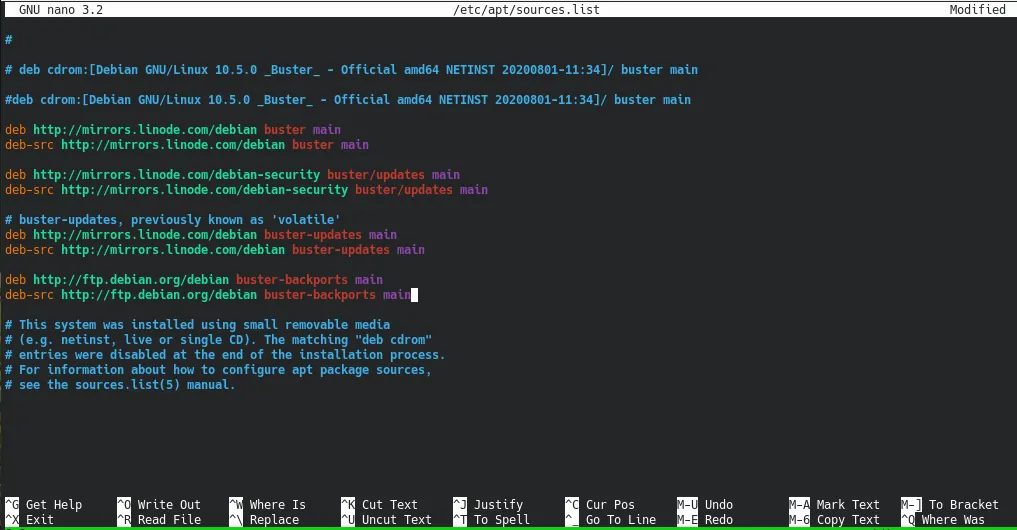Click the M-U key hint

tap(688, 505)
